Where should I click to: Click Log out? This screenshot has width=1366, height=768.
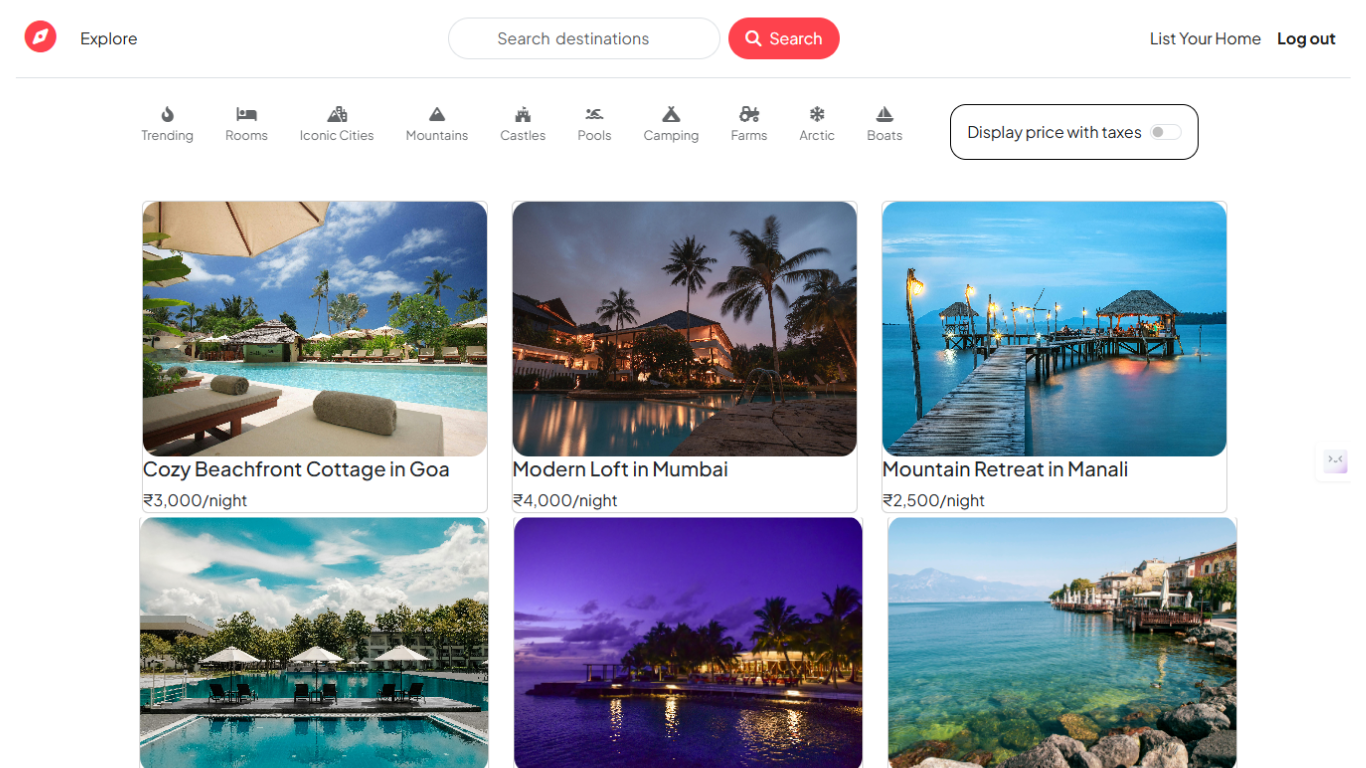point(1306,39)
